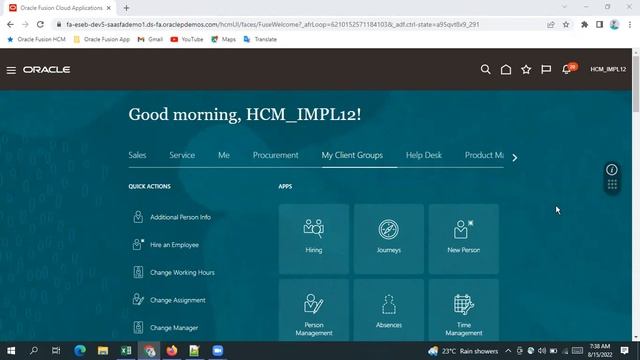
Task: Click the info circle icon on right panel
Action: coord(611,169)
